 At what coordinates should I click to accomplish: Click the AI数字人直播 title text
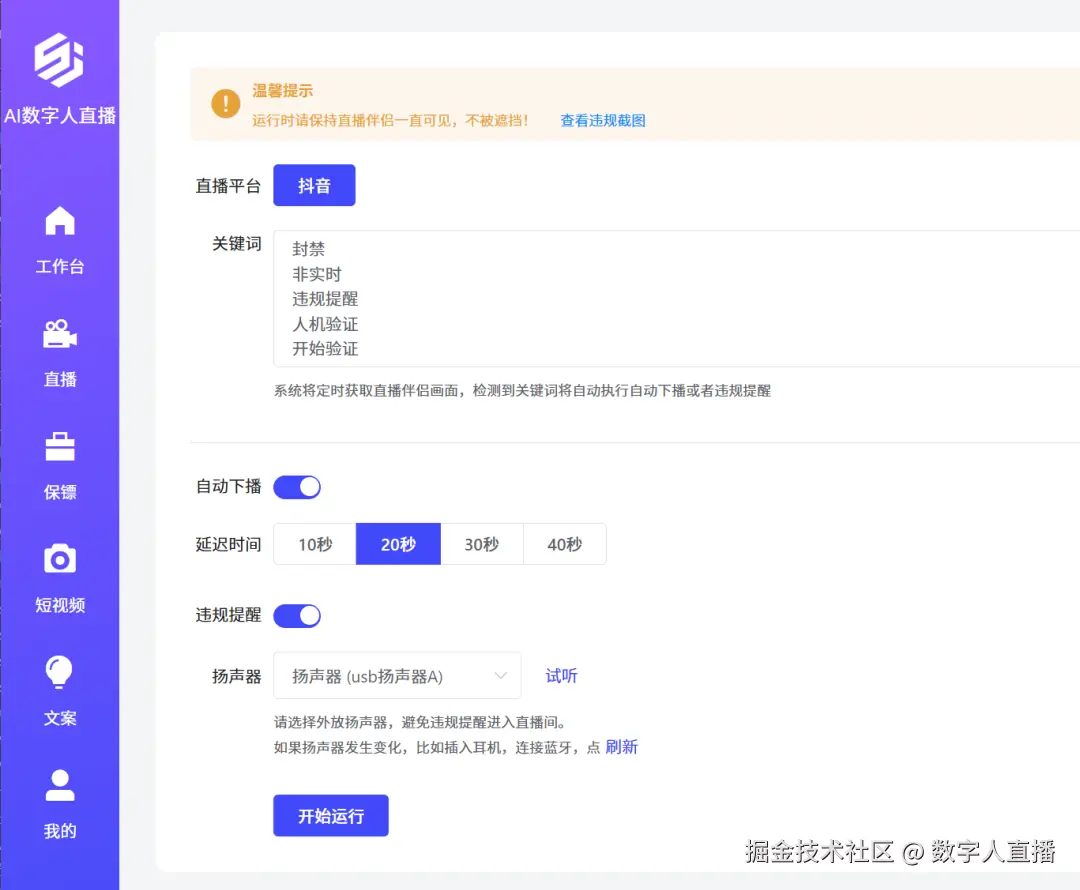pyautogui.click(x=60, y=115)
